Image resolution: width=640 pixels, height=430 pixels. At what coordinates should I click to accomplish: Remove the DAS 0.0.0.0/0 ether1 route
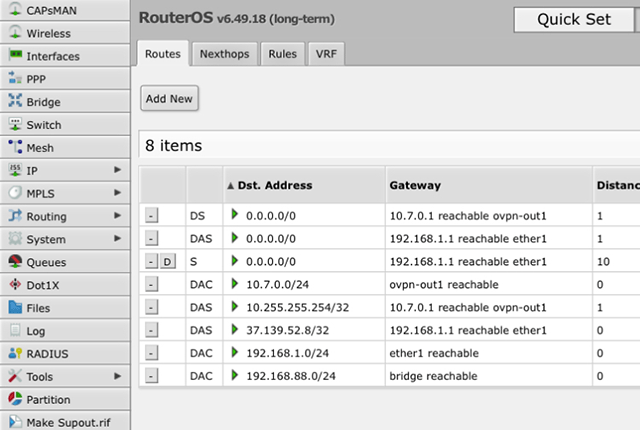[151, 238]
